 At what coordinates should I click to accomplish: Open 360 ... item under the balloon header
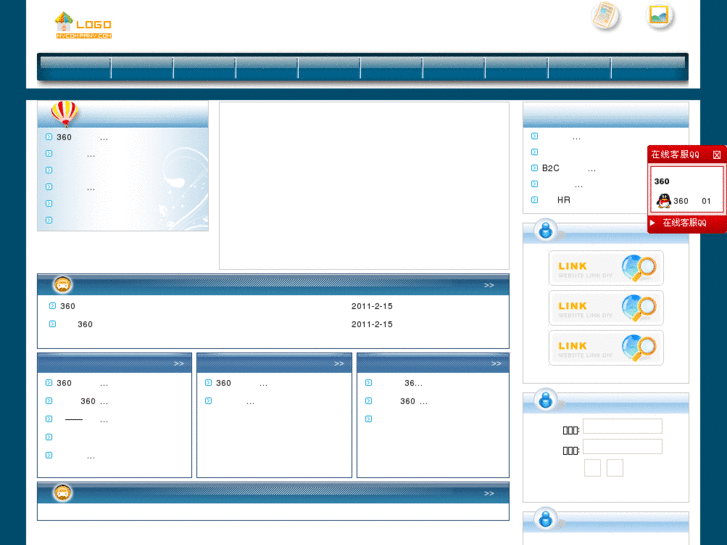(x=82, y=137)
